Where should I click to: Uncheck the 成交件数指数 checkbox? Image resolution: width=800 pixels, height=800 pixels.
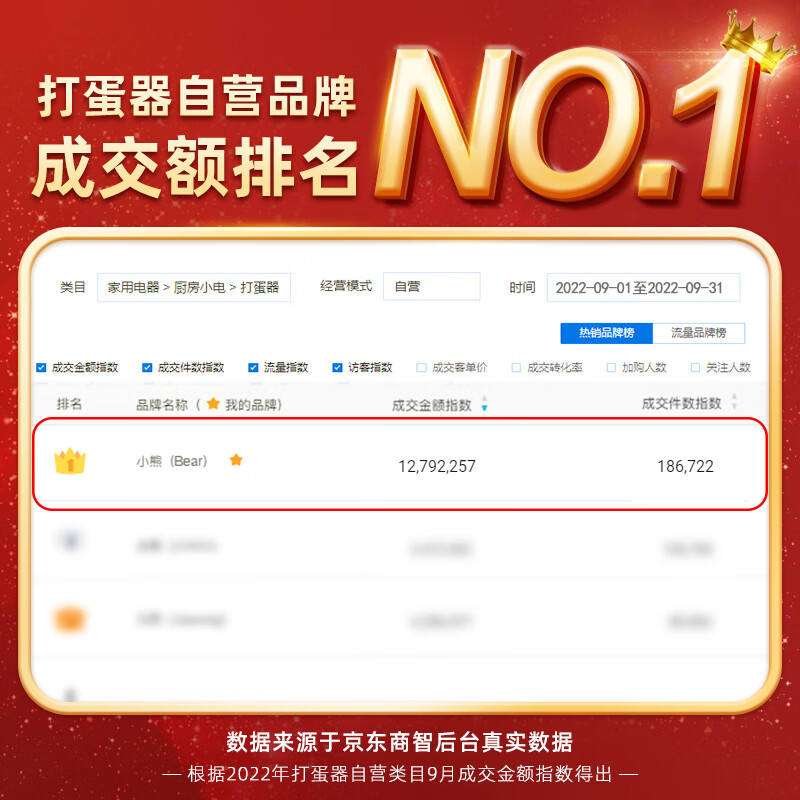147,367
